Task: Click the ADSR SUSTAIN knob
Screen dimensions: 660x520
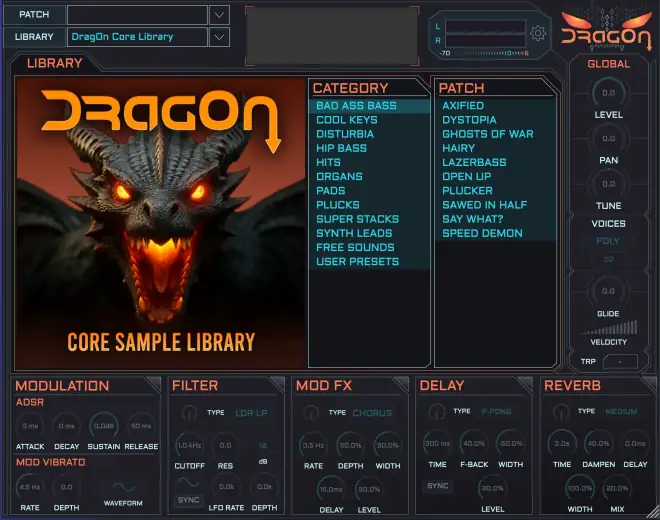Action: (x=104, y=426)
